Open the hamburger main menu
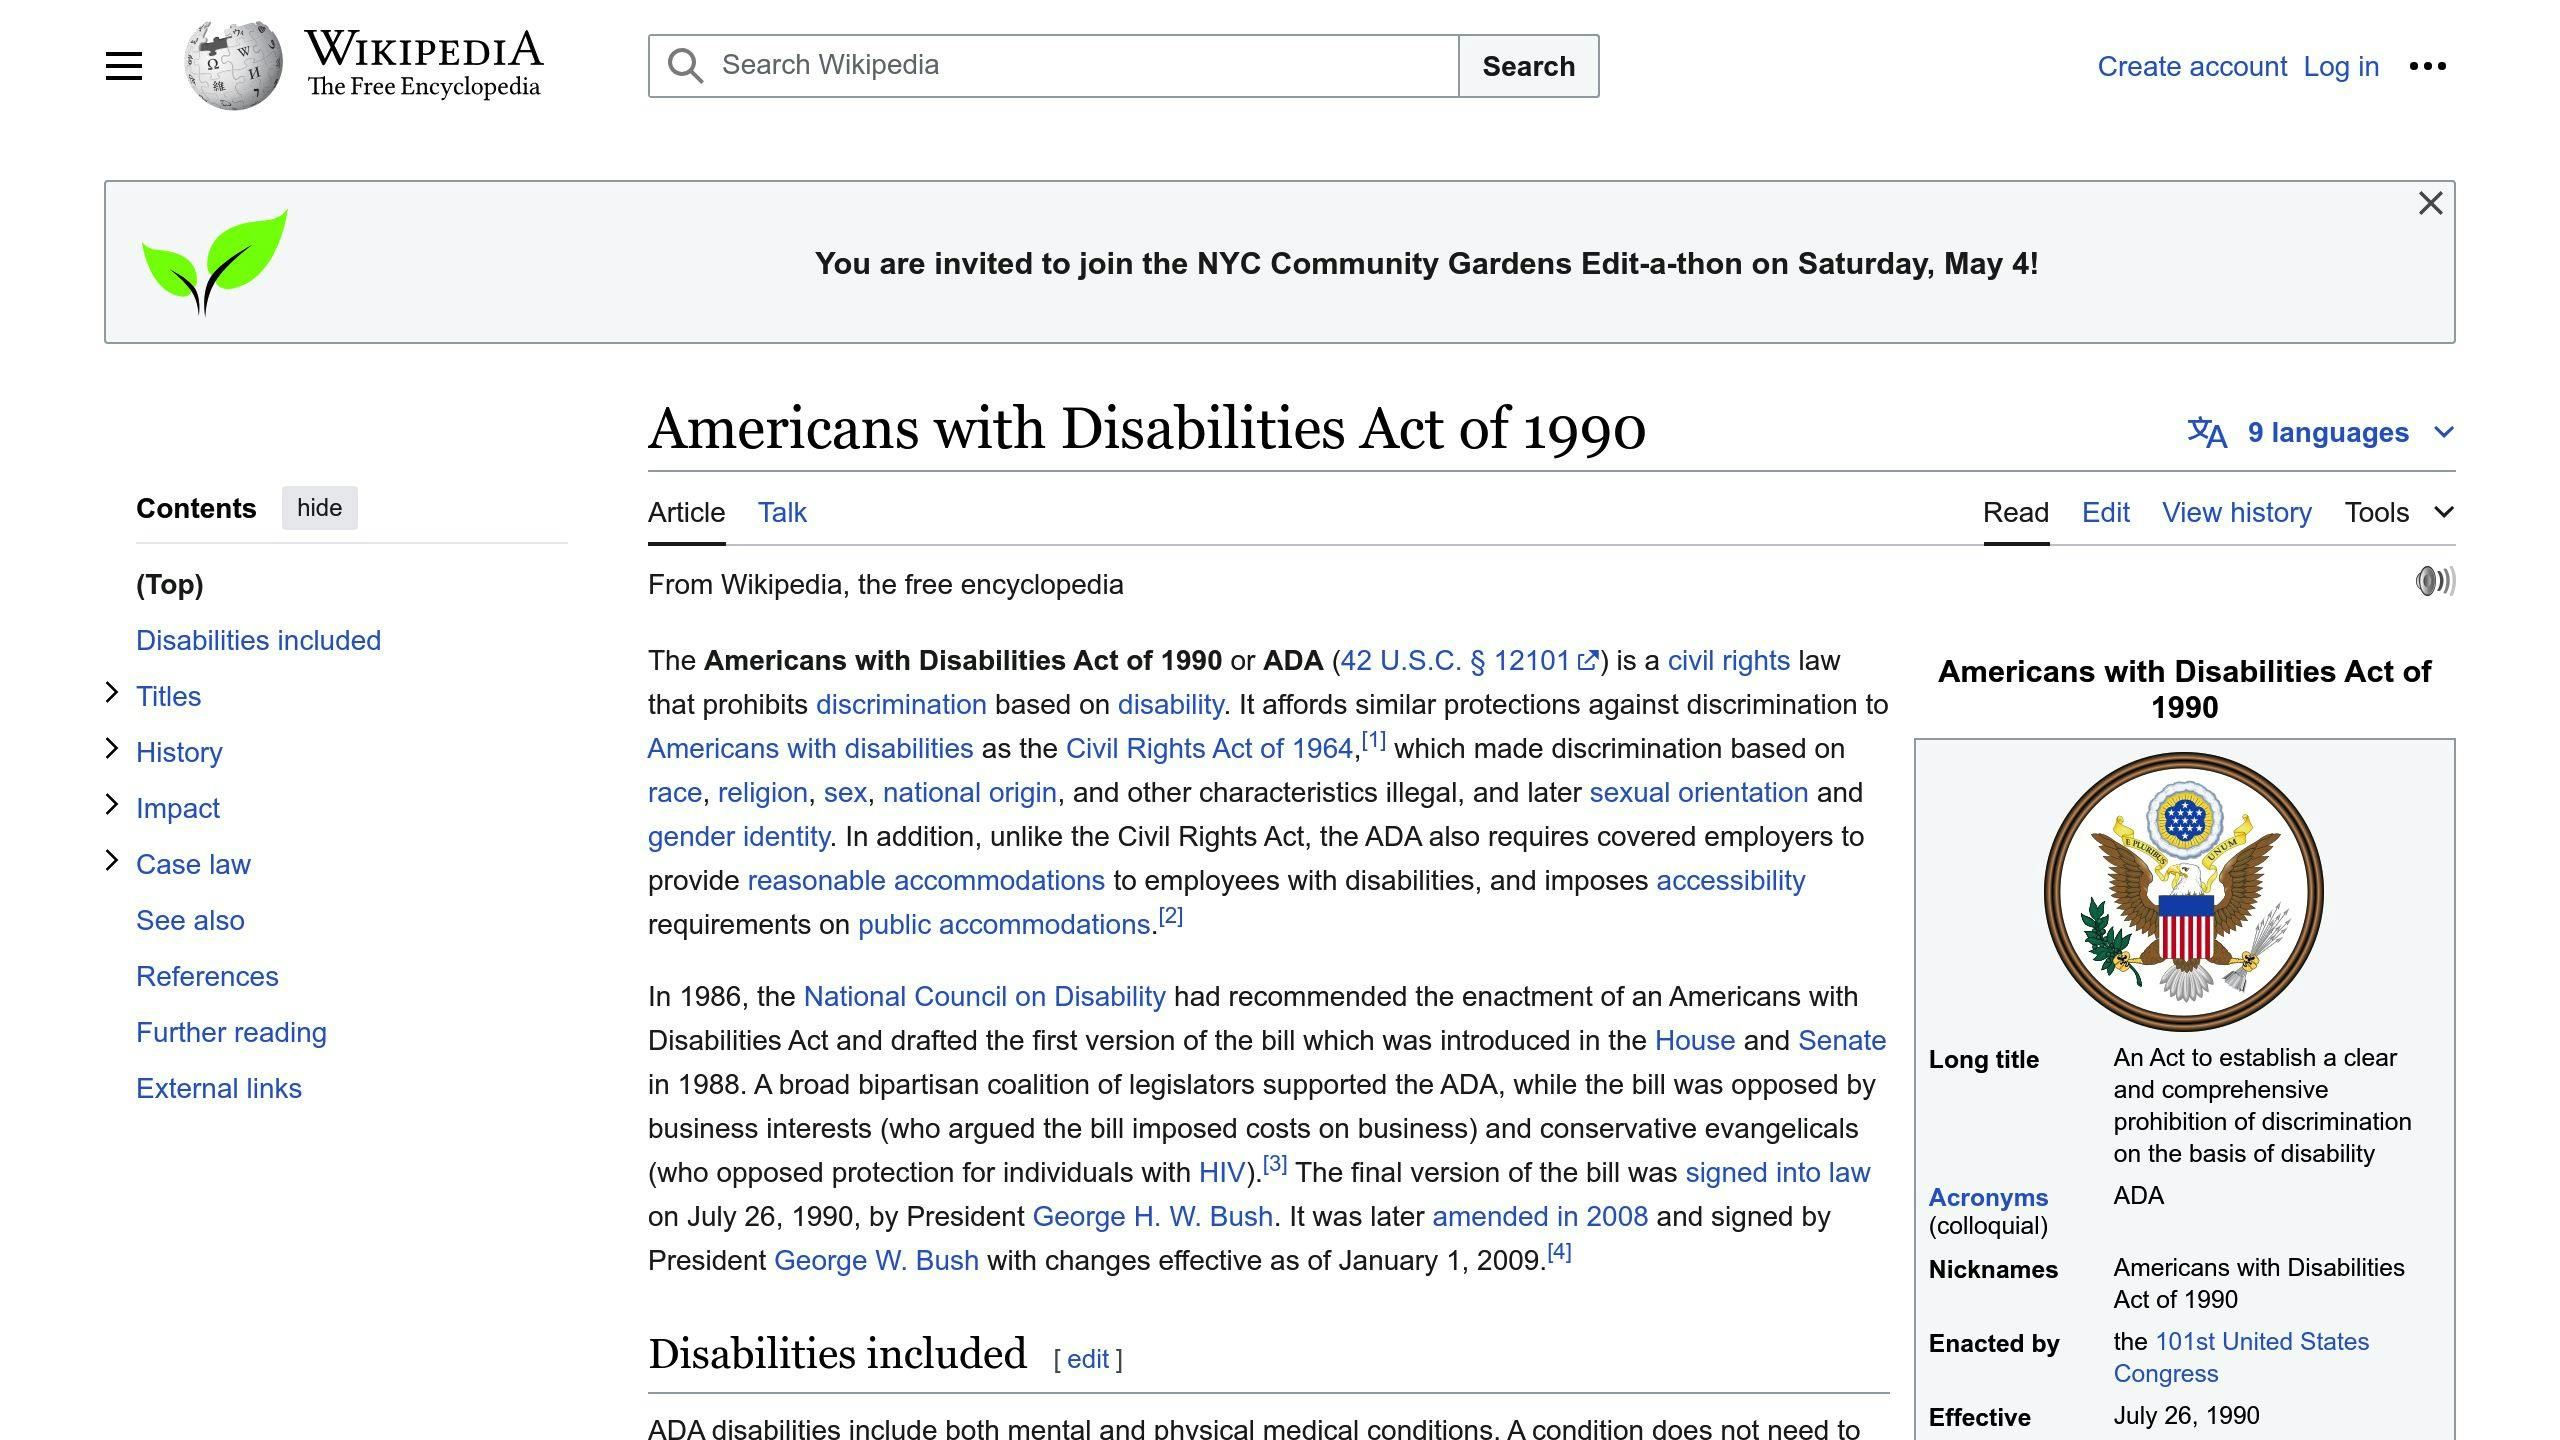The width and height of the screenshot is (2560, 1440). tap(124, 65)
